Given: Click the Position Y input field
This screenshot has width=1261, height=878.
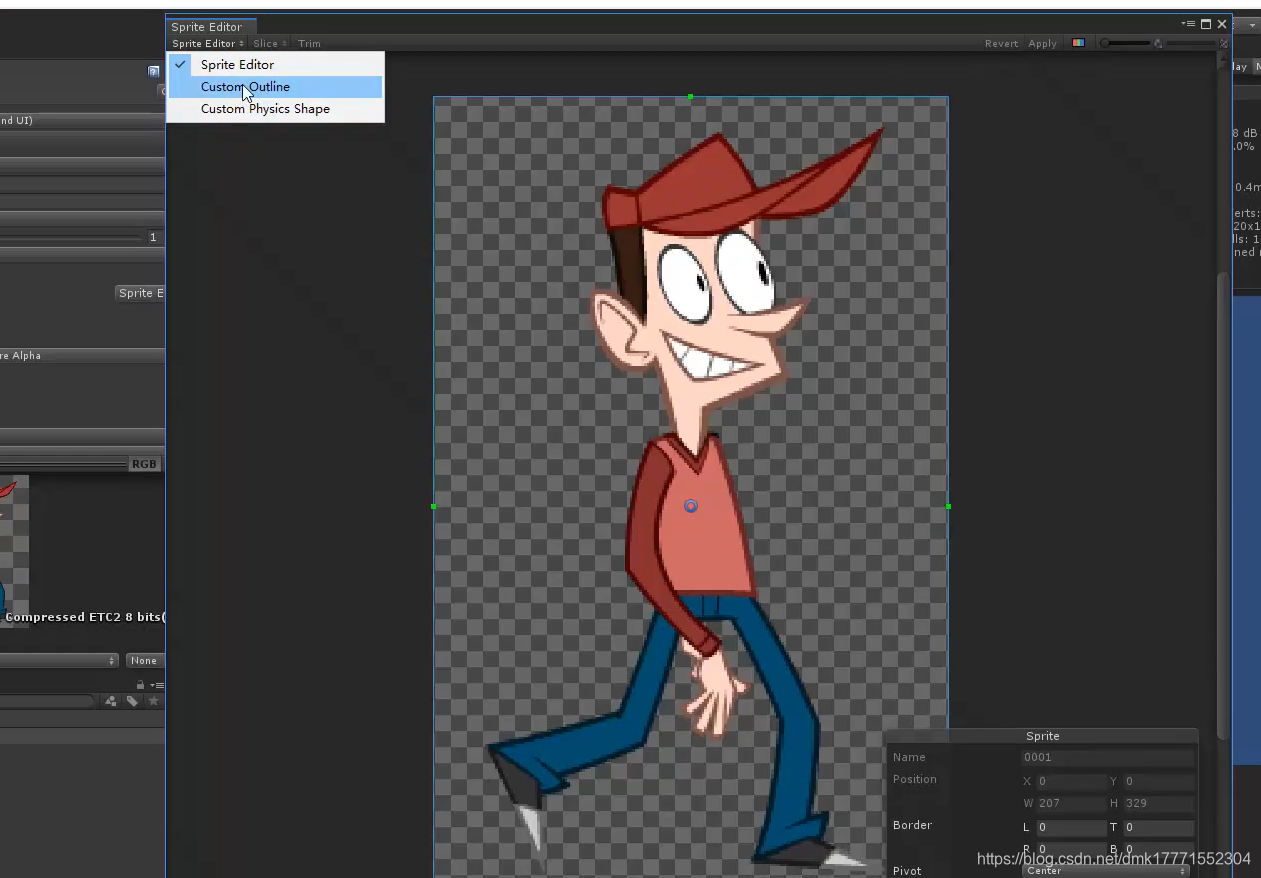Looking at the screenshot, I should tap(1158, 781).
